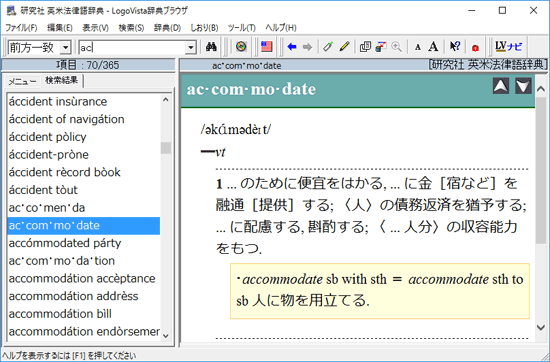Screen dimensions: 550x362
Task: Open the 編集(E) menu
Action: coord(60,28)
